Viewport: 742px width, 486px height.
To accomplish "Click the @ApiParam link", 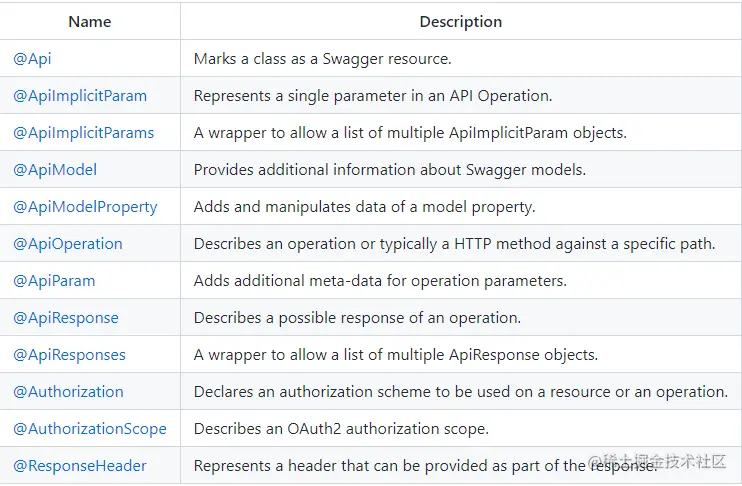I will pos(54,281).
